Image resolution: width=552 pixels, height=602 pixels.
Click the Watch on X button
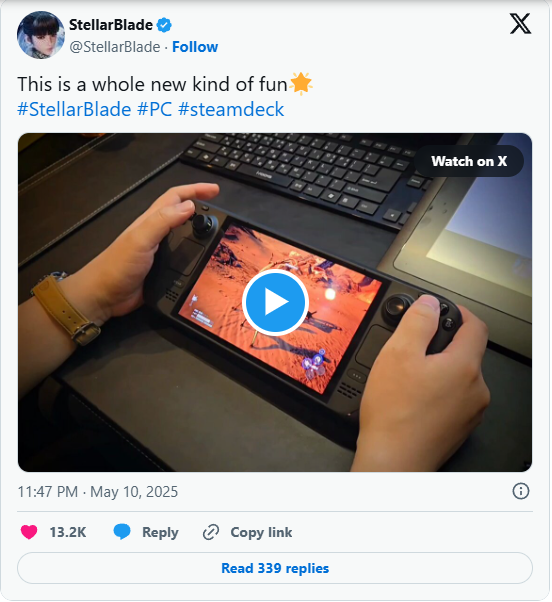(x=469, y=161)
